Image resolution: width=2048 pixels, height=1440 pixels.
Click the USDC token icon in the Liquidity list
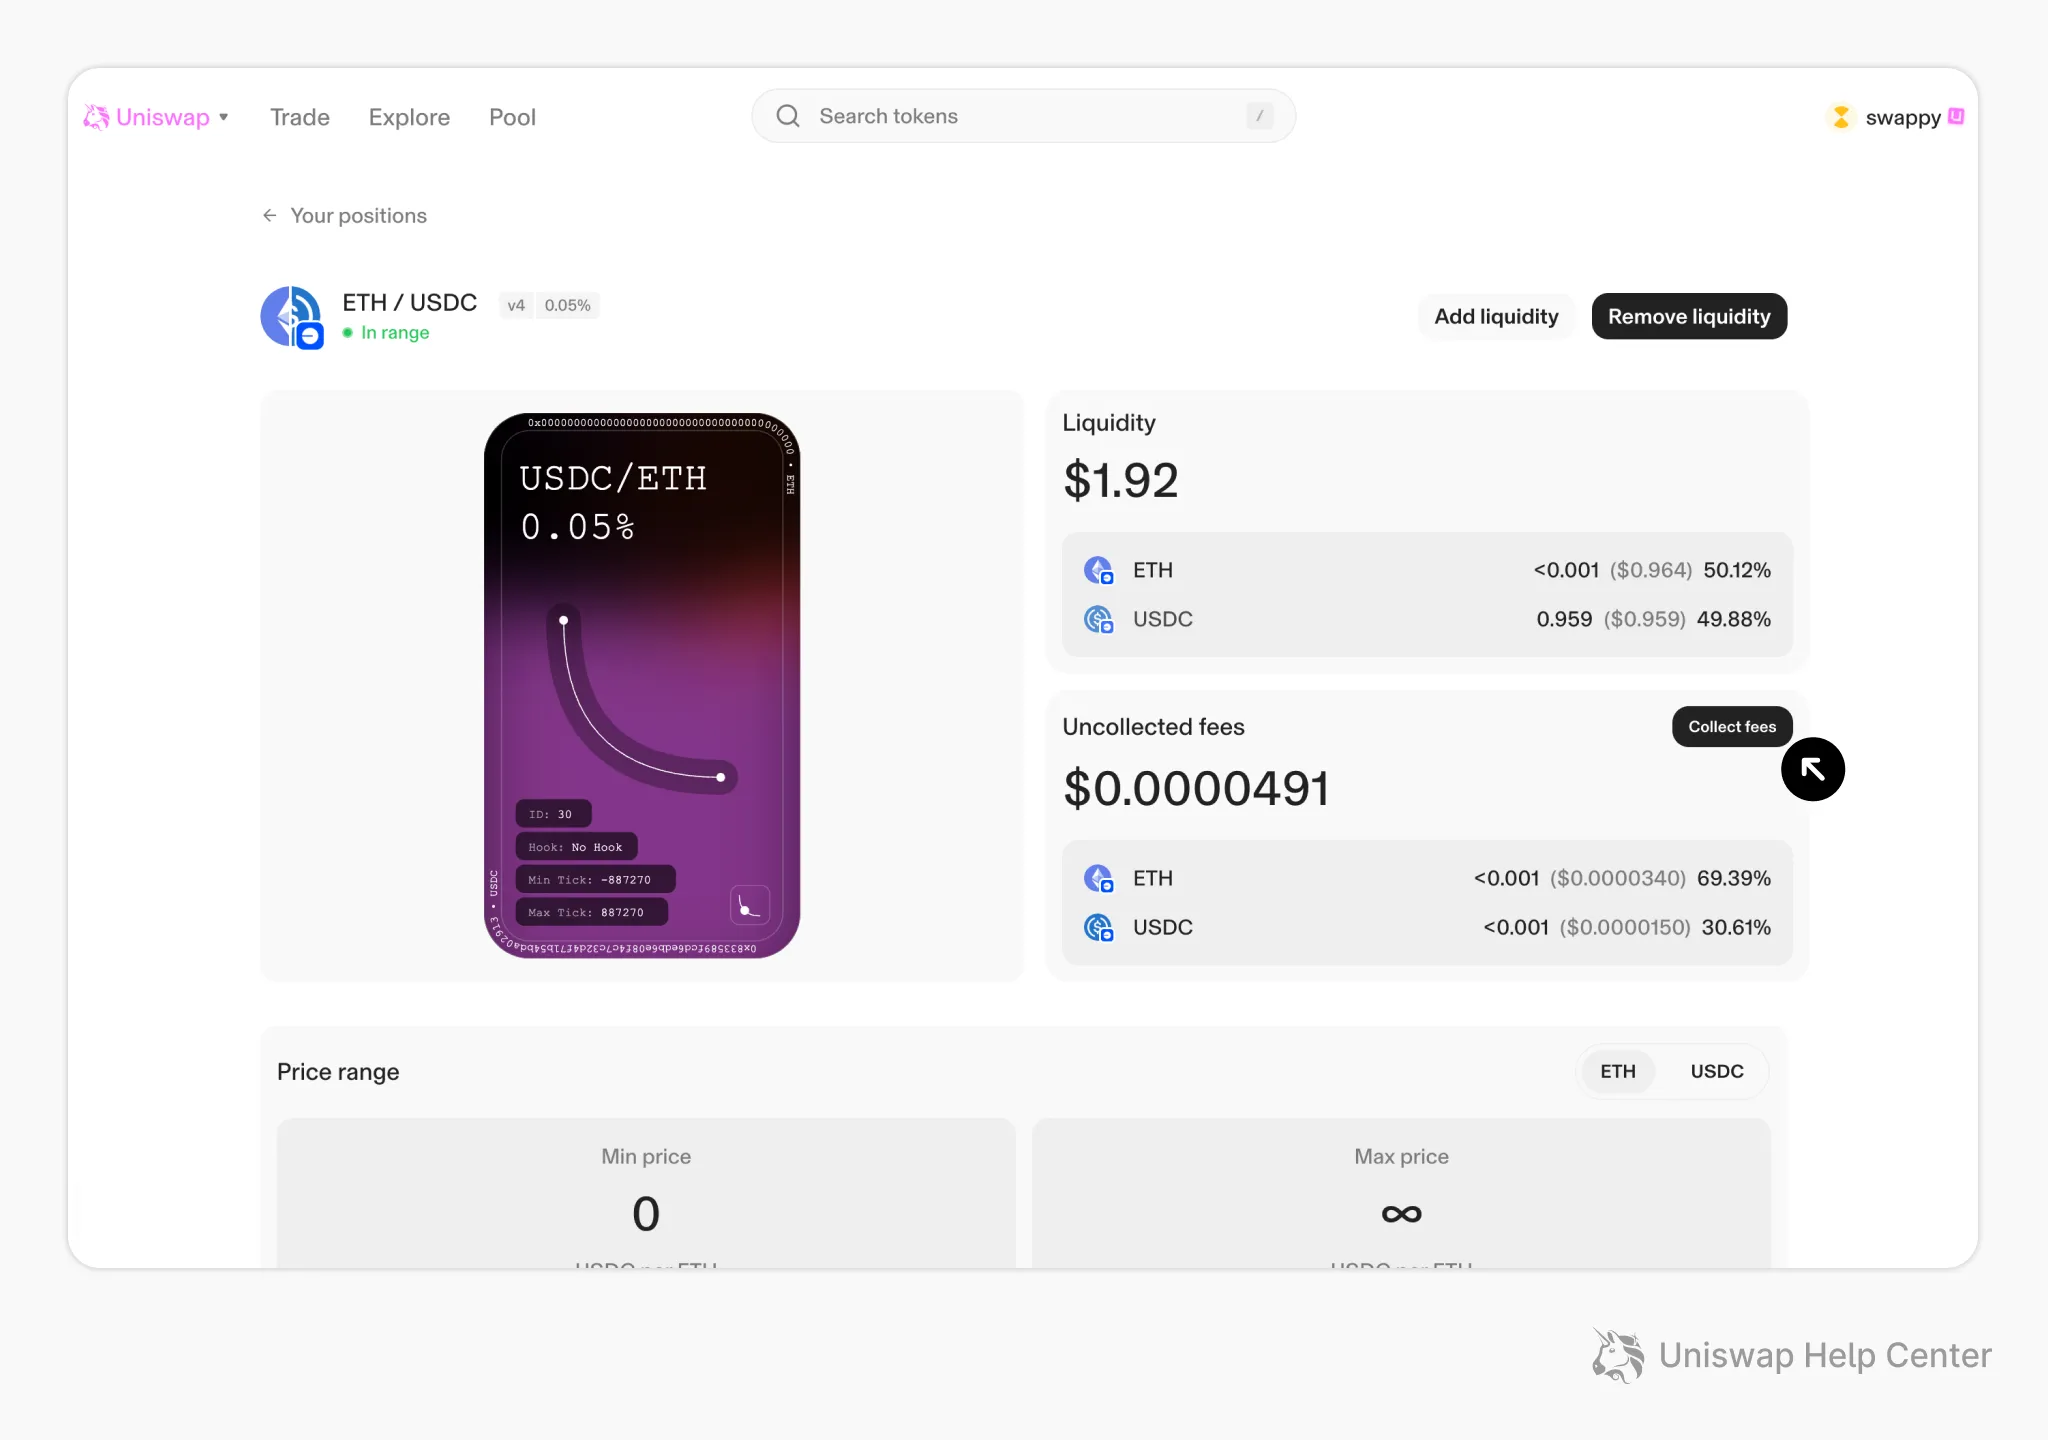pyautogui.click(x=1099, y=619)
